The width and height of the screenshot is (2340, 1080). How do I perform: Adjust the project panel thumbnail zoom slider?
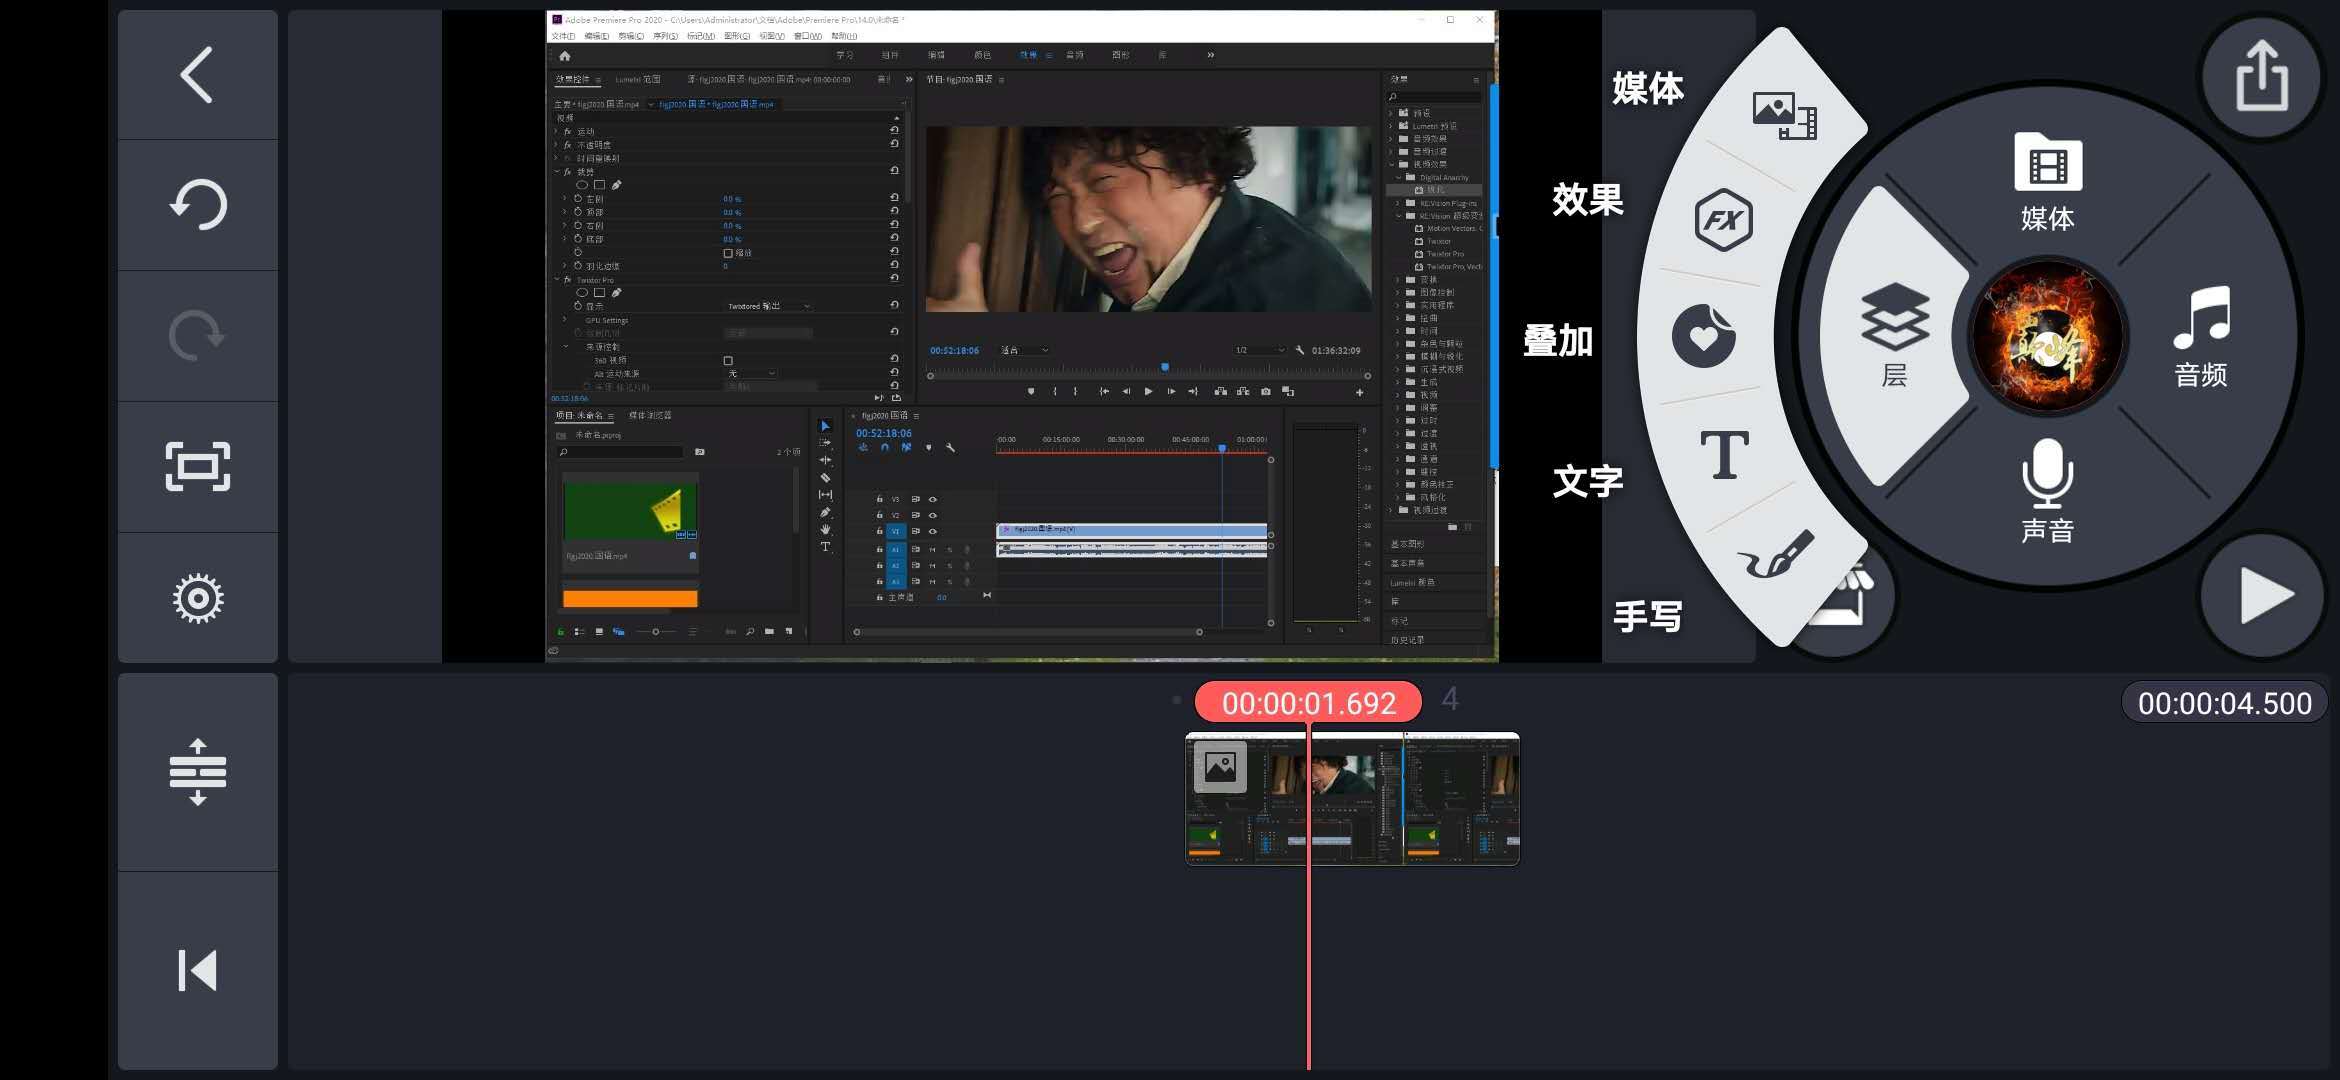(x=656, y=632)
